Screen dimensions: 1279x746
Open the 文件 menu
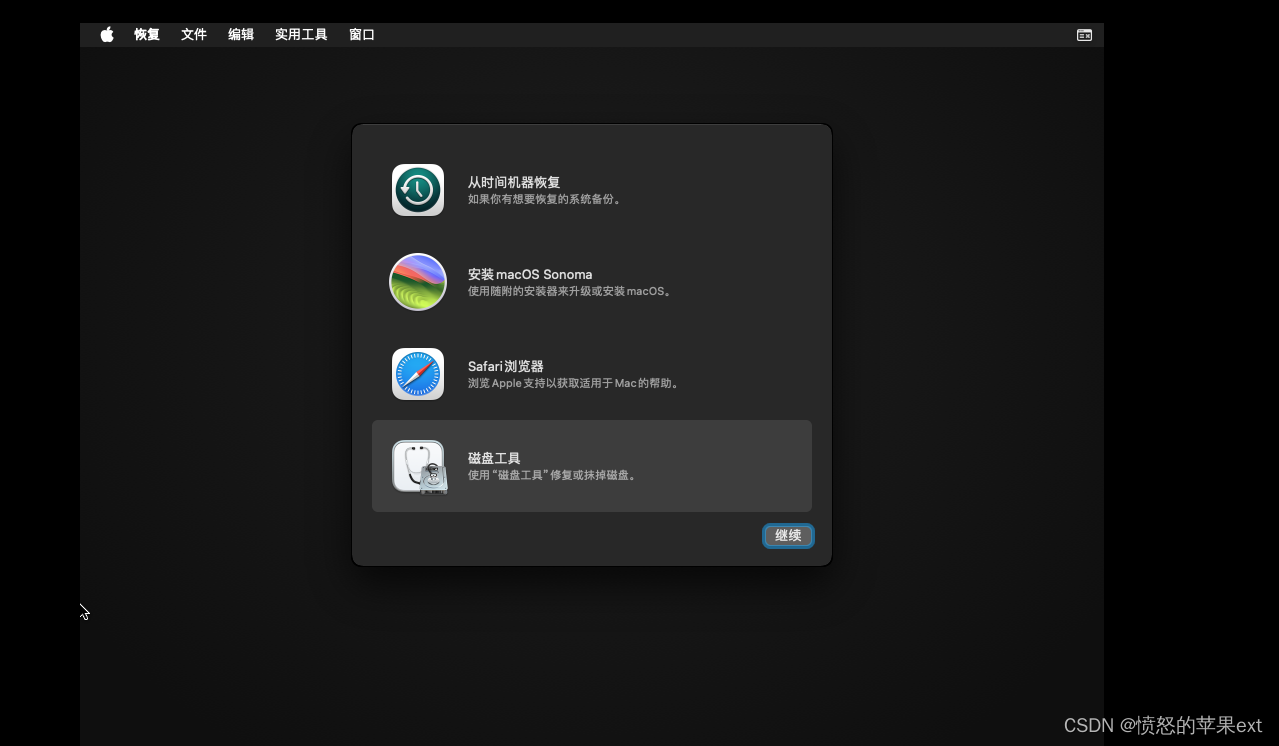[x=194, y=34]
